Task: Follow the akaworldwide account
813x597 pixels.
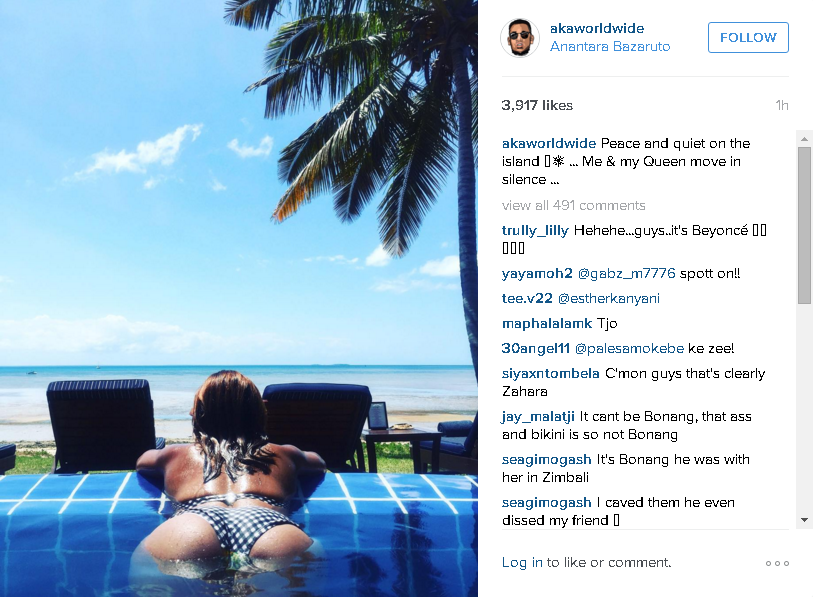Action: (748, 37)
